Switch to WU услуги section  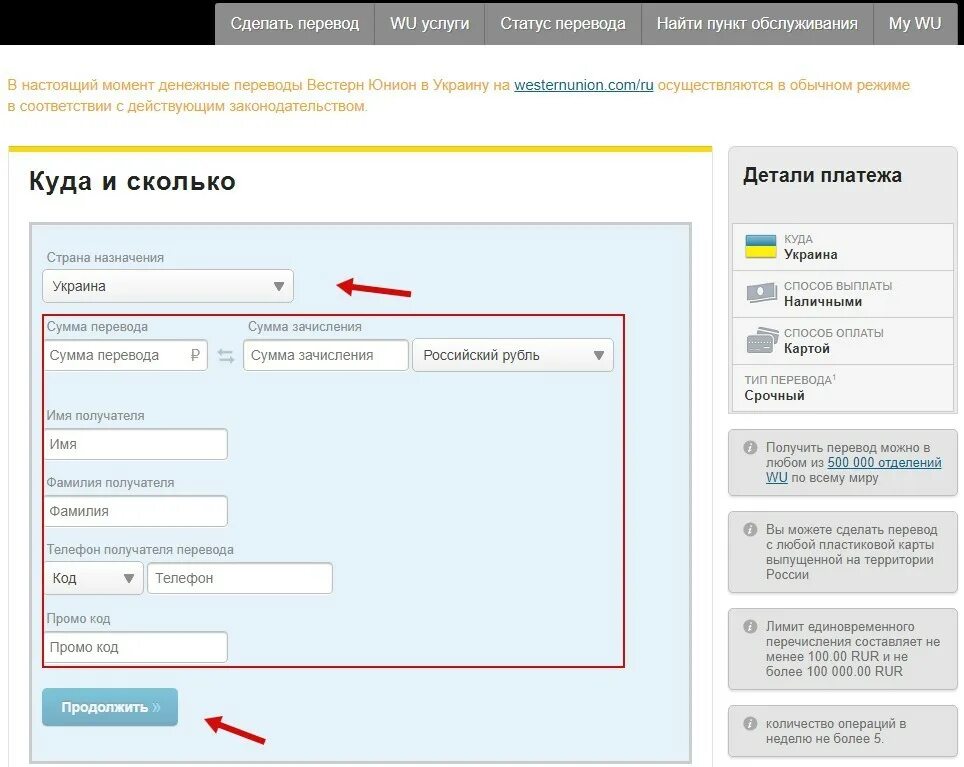428,24
